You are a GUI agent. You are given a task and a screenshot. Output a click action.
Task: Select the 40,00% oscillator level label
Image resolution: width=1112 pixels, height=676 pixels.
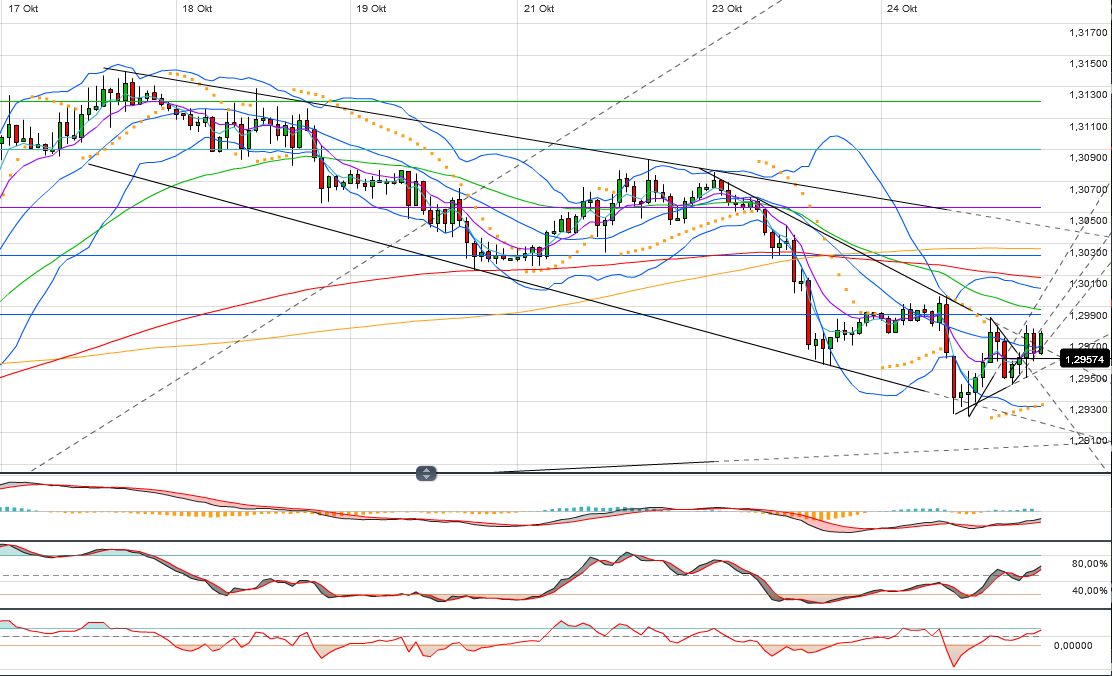[x=1087, y=591]
